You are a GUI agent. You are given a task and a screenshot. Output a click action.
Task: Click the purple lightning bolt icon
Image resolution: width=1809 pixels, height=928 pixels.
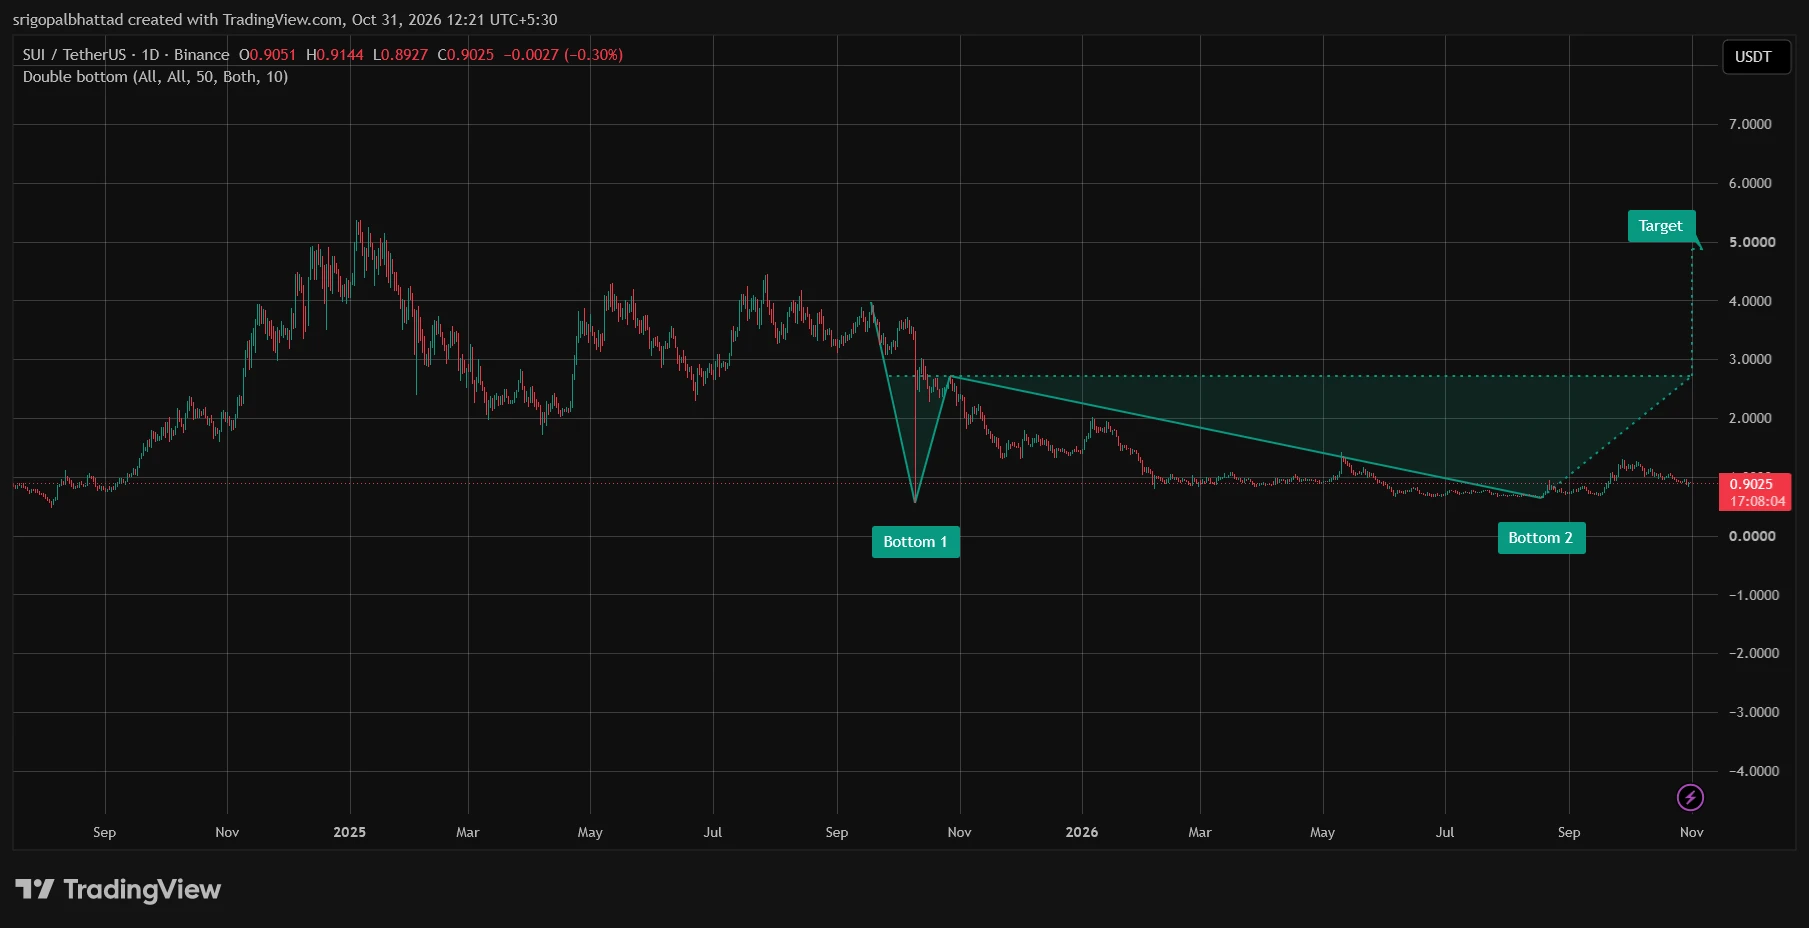[1690, 797]
